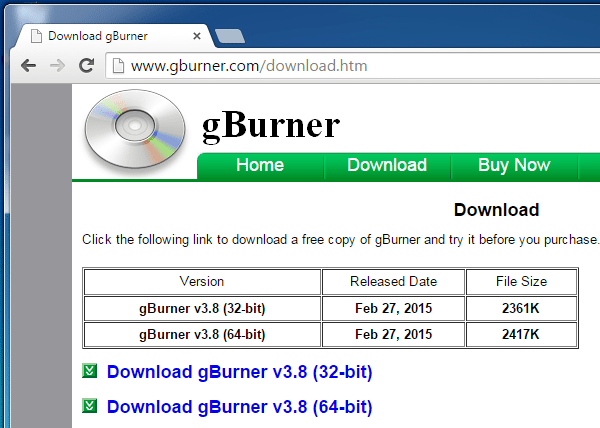Open a new browser tab
This screenshot has width=600, height=428.
pyautogui.click(x=230, y=36)
